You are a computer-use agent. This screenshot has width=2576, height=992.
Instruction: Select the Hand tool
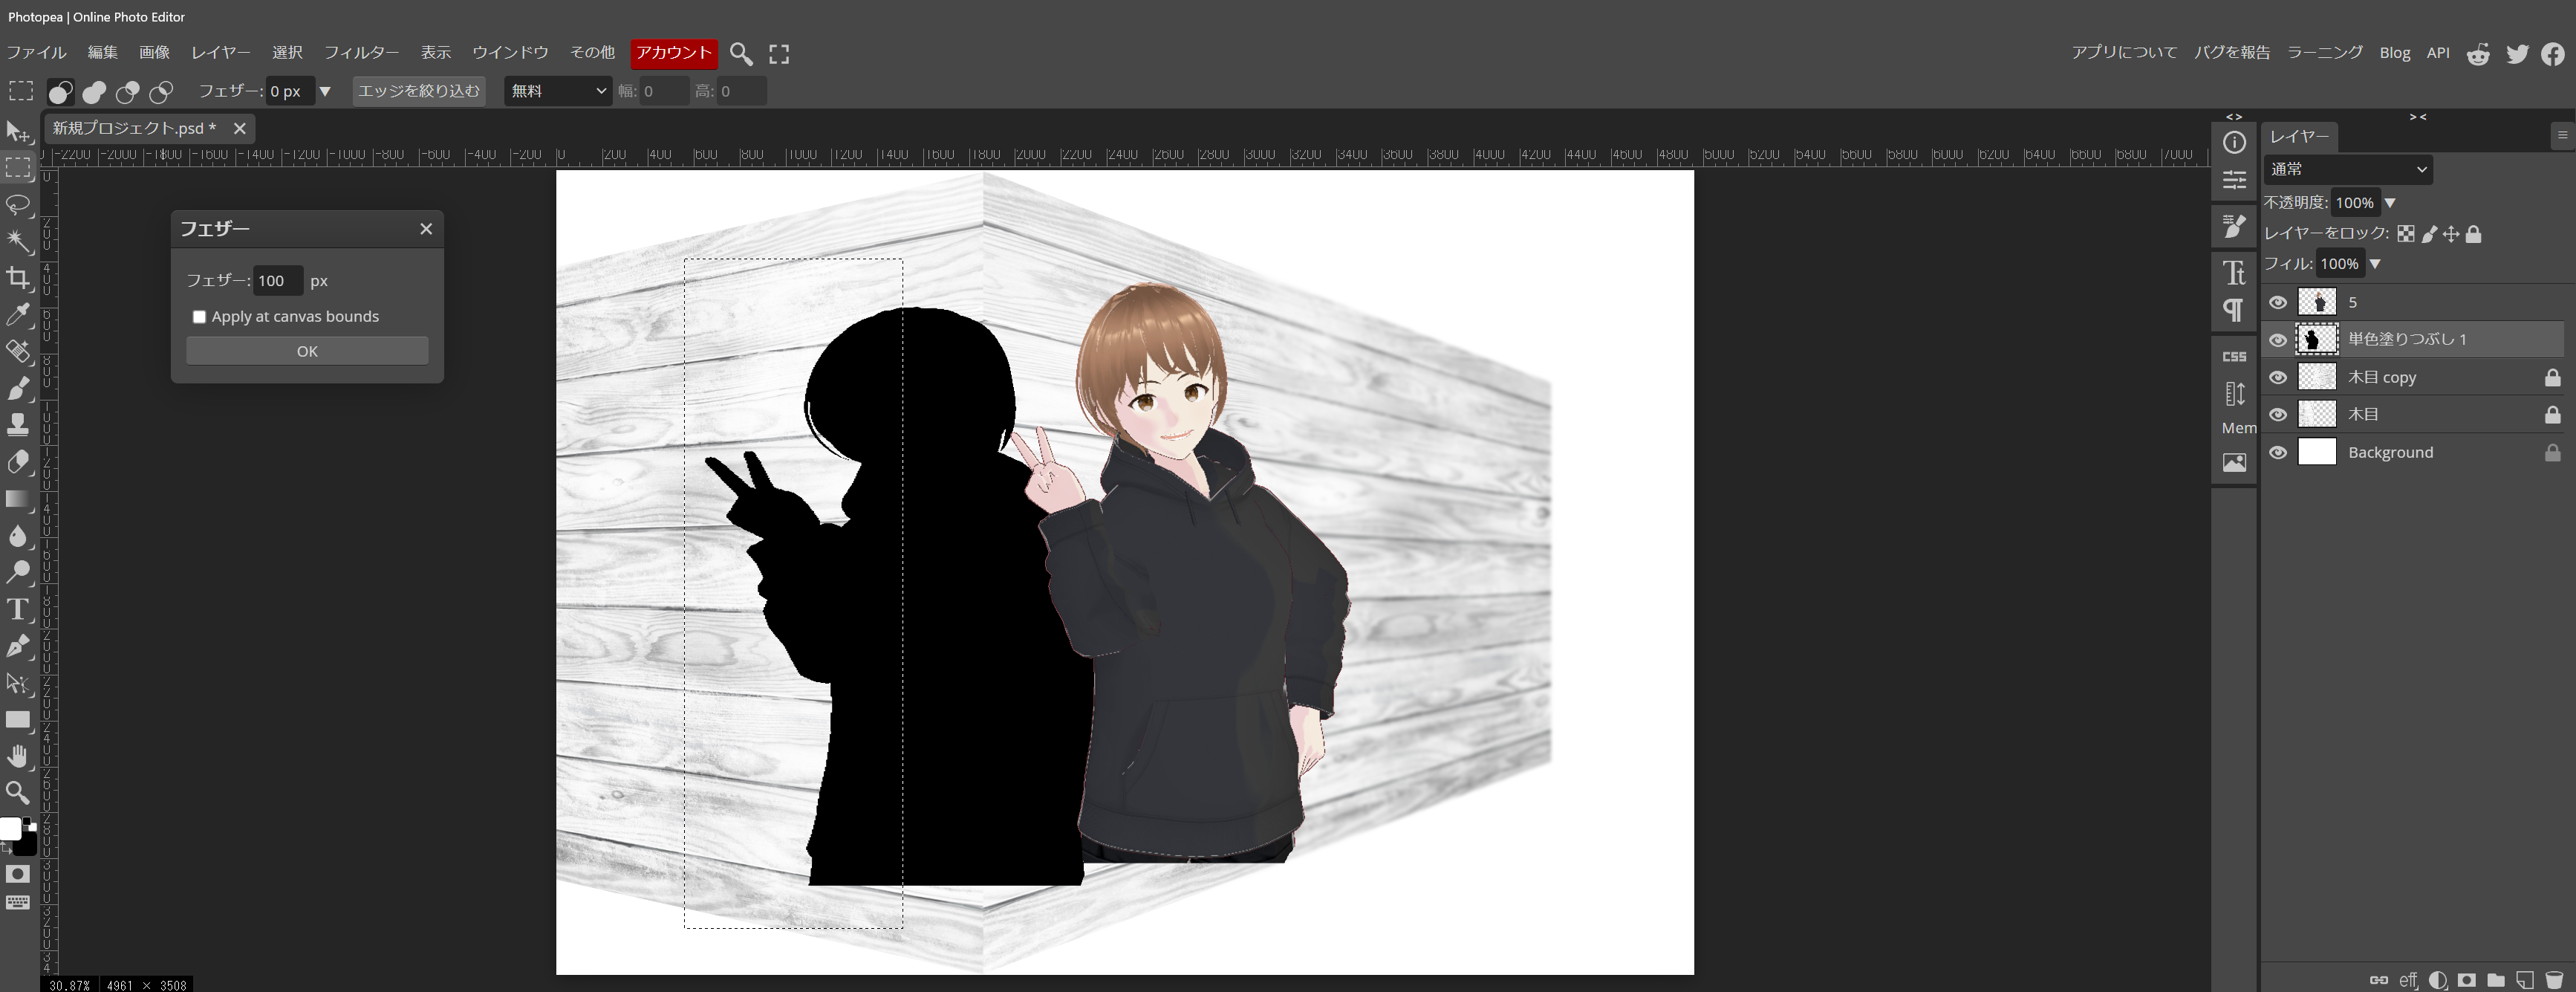click(x=18, y=756)
